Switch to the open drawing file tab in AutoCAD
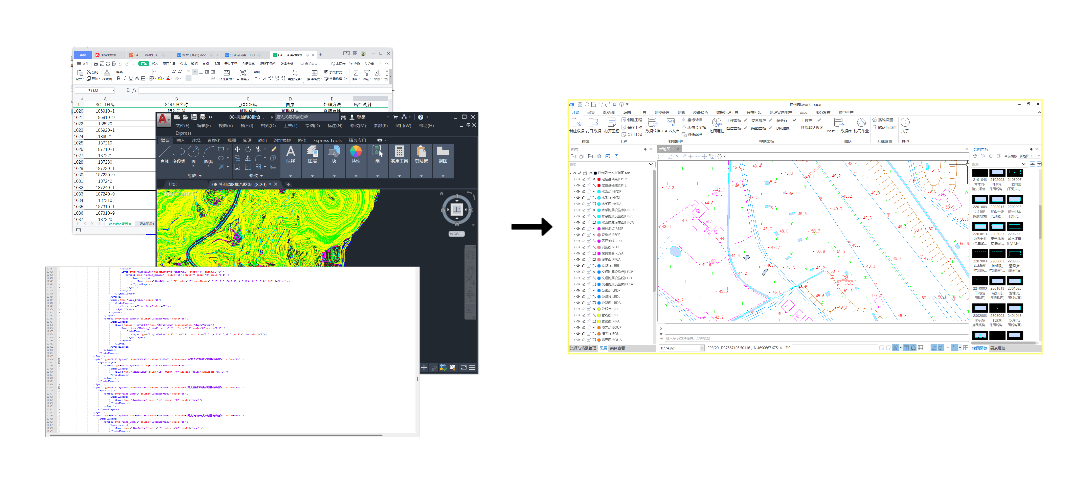 coord(244,184)
